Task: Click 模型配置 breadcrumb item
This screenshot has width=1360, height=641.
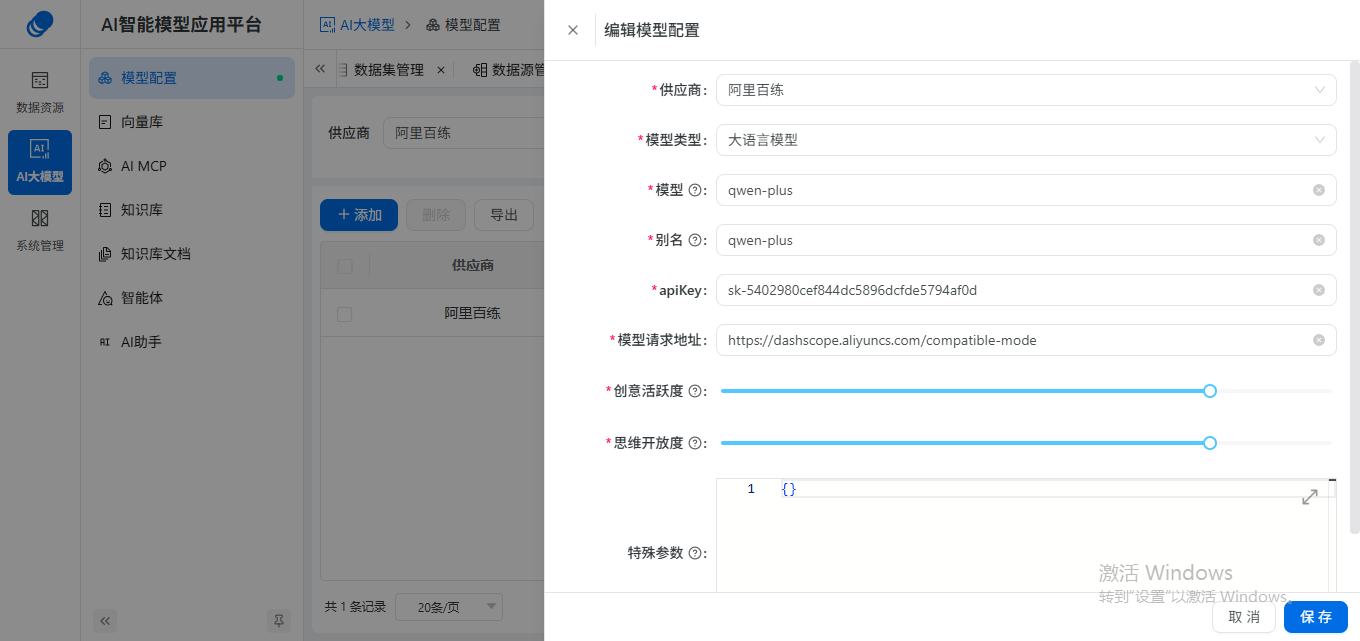Action: (463, 25)
